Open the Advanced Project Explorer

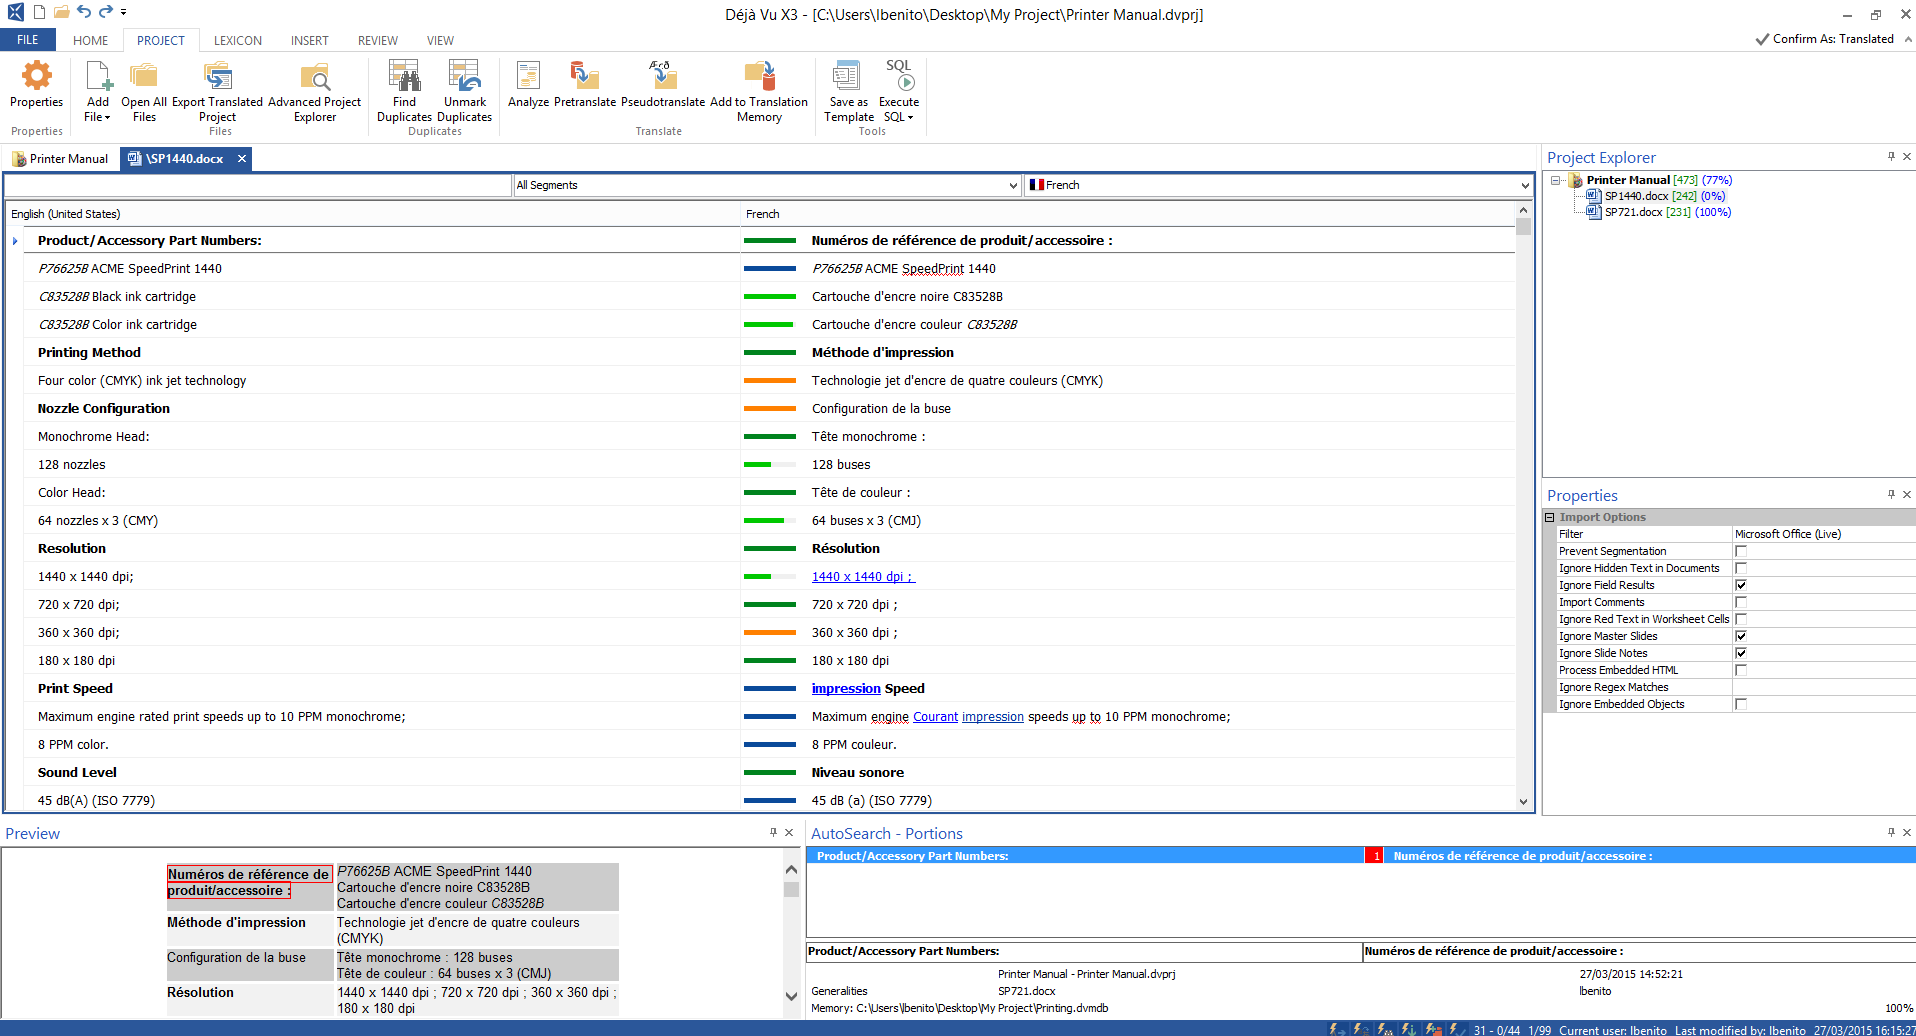coord(314,77)
